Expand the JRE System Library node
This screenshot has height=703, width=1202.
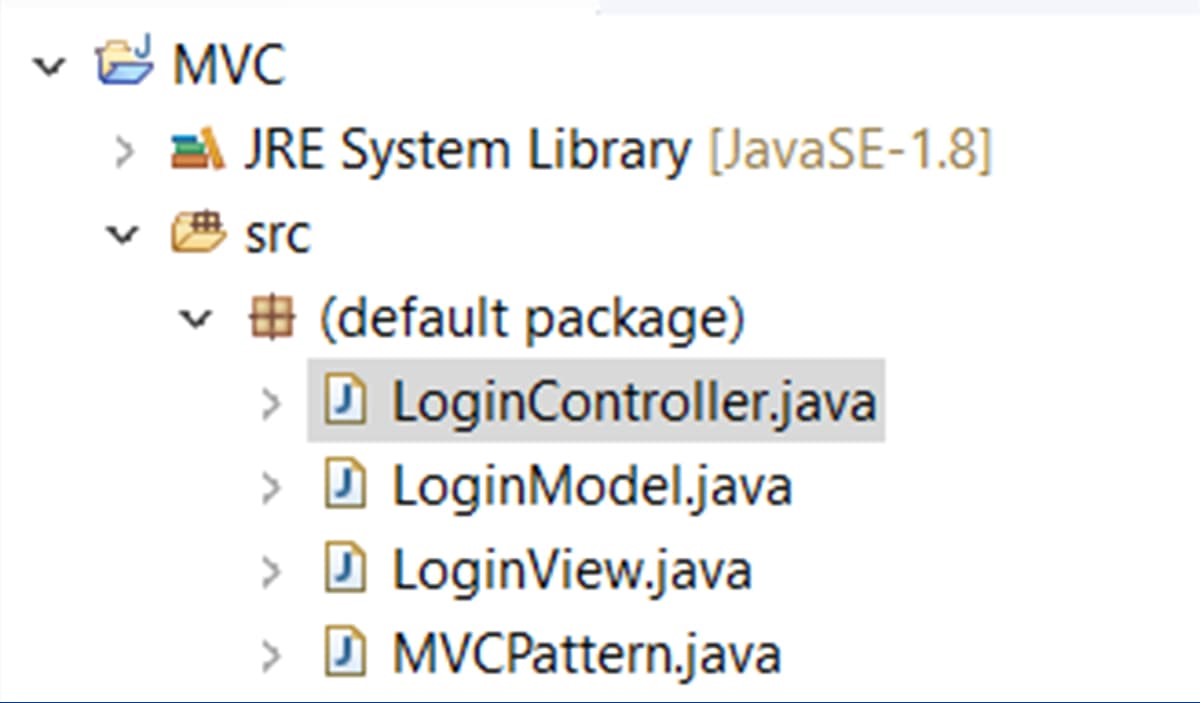point(124,152)
